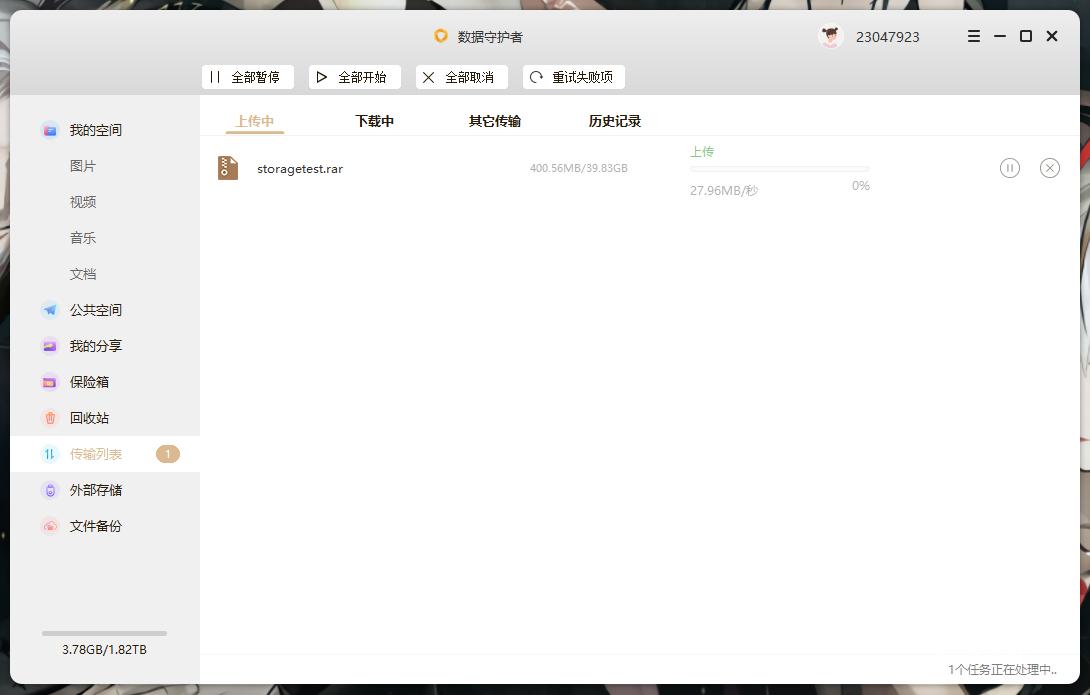Open the hamburger menu at top right
The image size is (1090, 695).
click(972, 36)
